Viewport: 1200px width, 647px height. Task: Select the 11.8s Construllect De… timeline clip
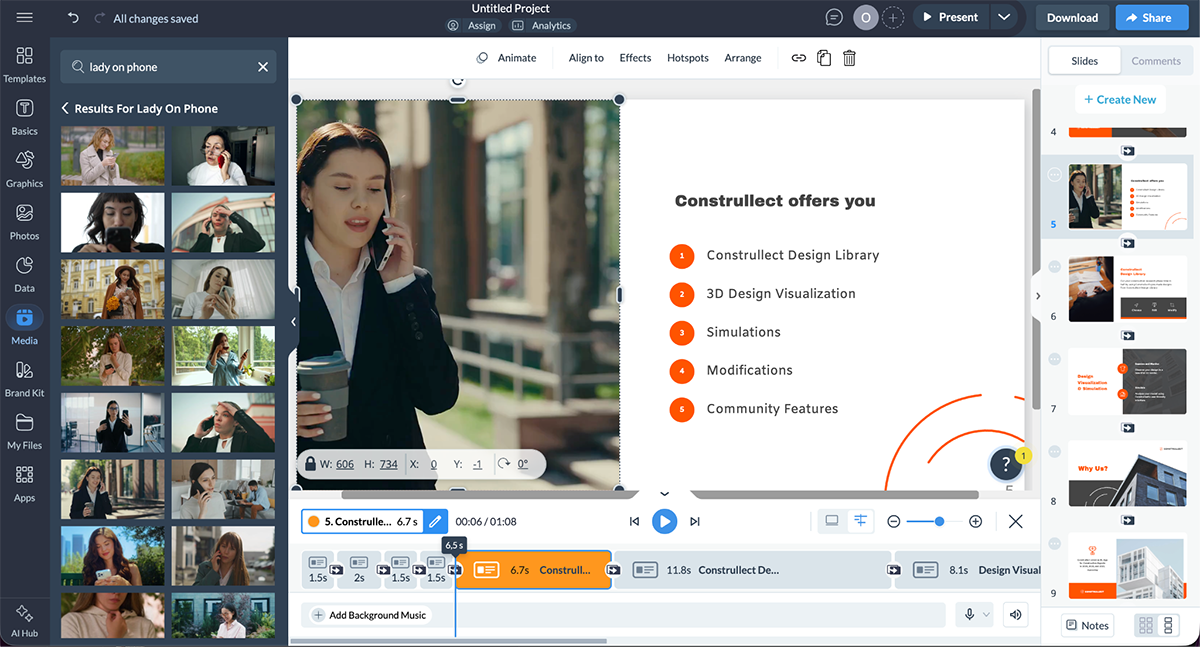click(752, 570)
